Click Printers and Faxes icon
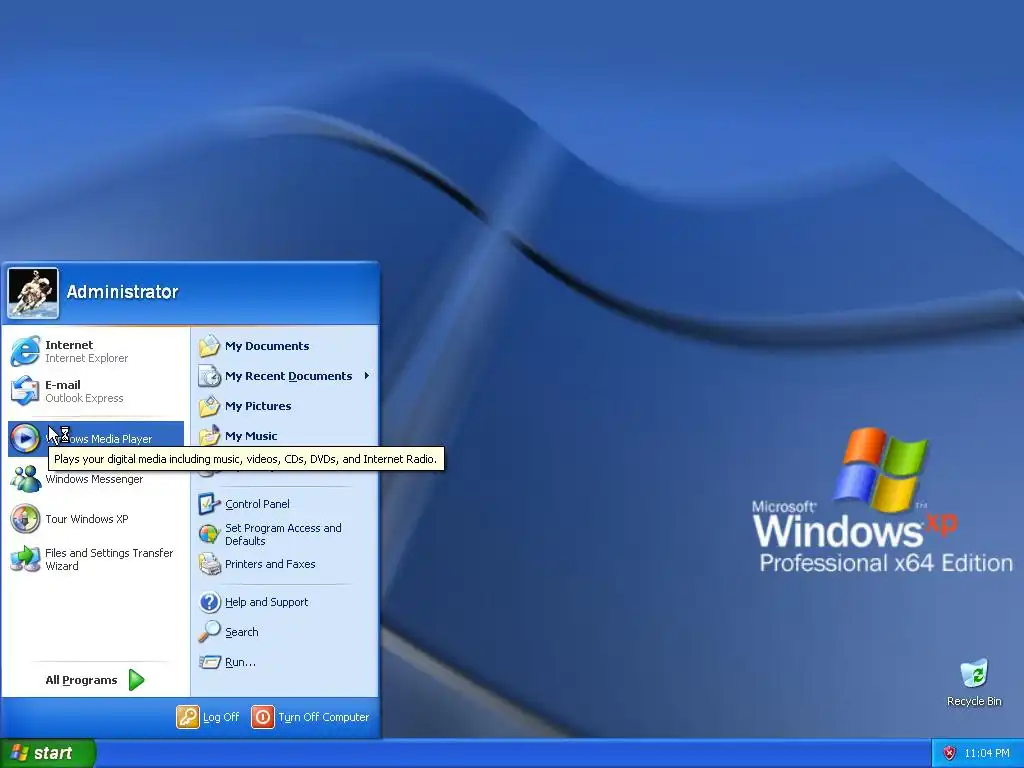The width and height of the screenshot is (1024, 768). pyautogui.click(x=210, y=564)
